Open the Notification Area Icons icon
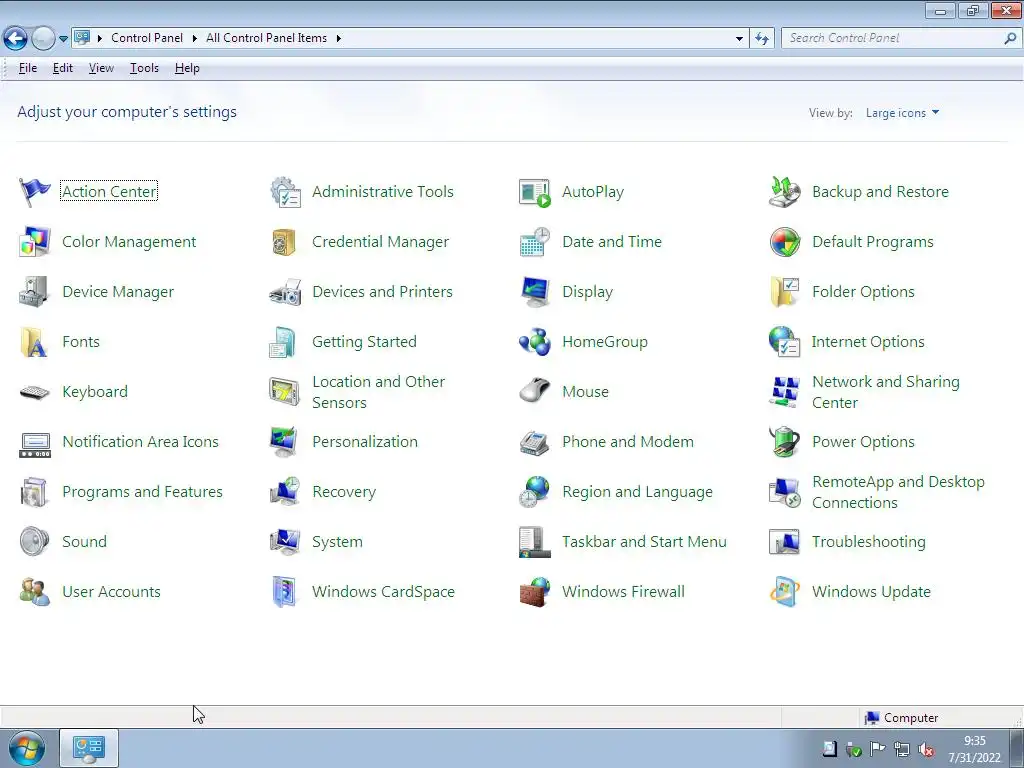 35,444
